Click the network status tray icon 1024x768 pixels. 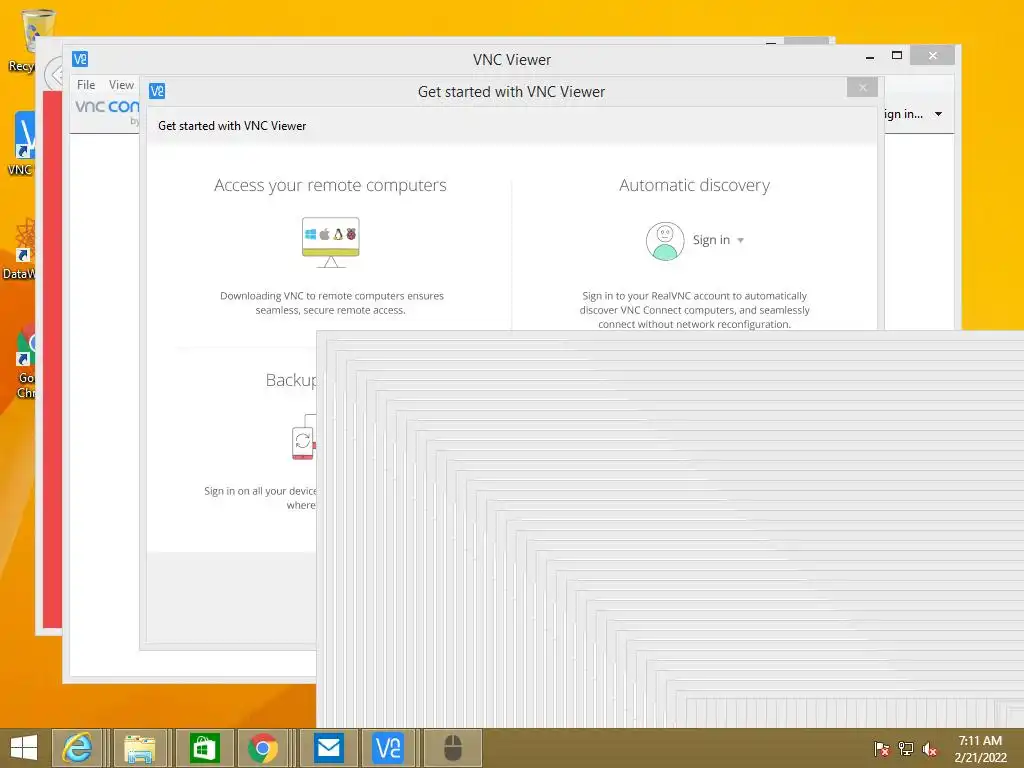point(906,748)
